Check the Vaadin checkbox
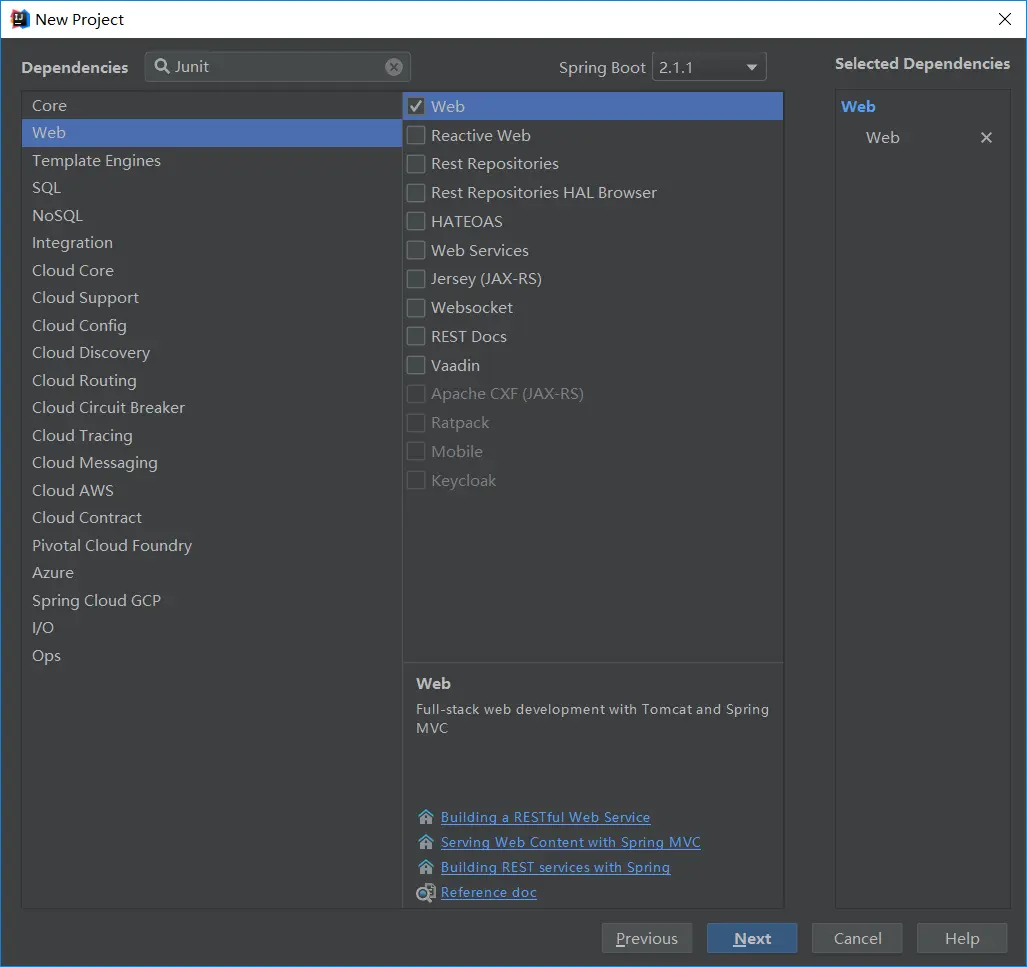1027x967 pixels. click(x=416, y=365)
